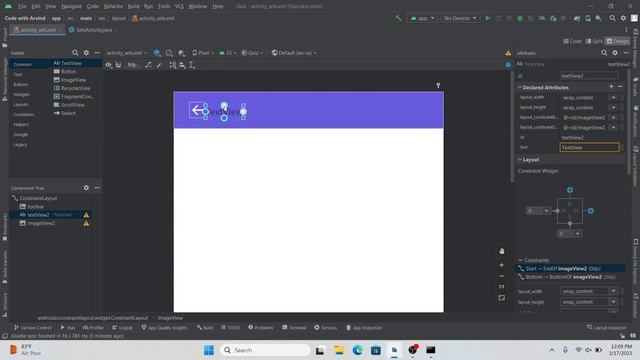
Task: Open the app run configuration dropdown
Action: (422, 18)
